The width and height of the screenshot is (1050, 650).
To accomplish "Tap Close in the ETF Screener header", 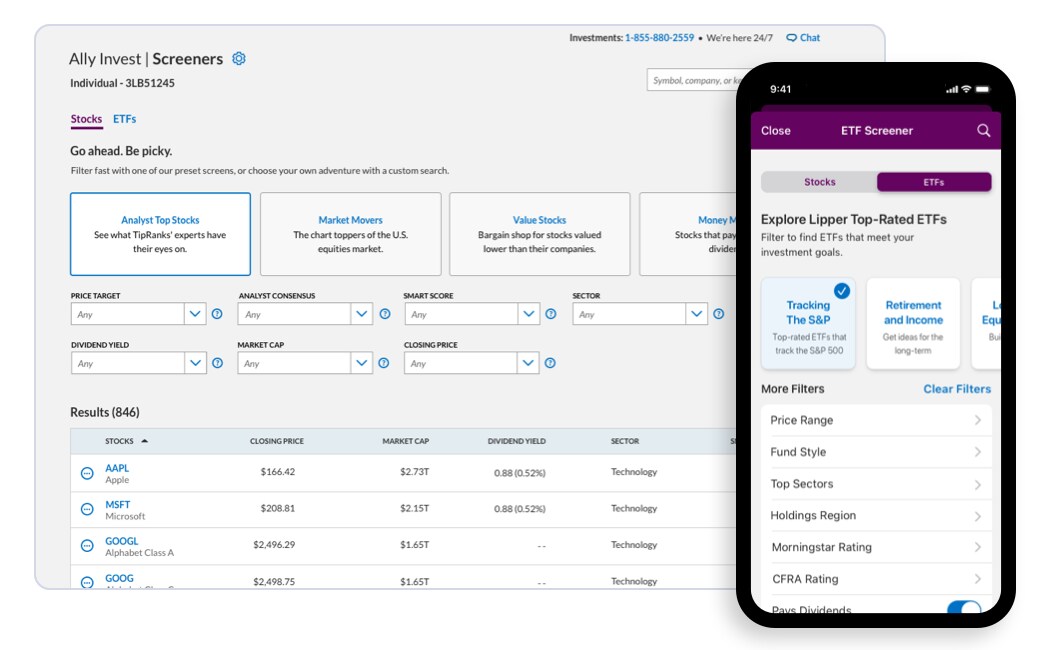I will [x=775, y=131].
